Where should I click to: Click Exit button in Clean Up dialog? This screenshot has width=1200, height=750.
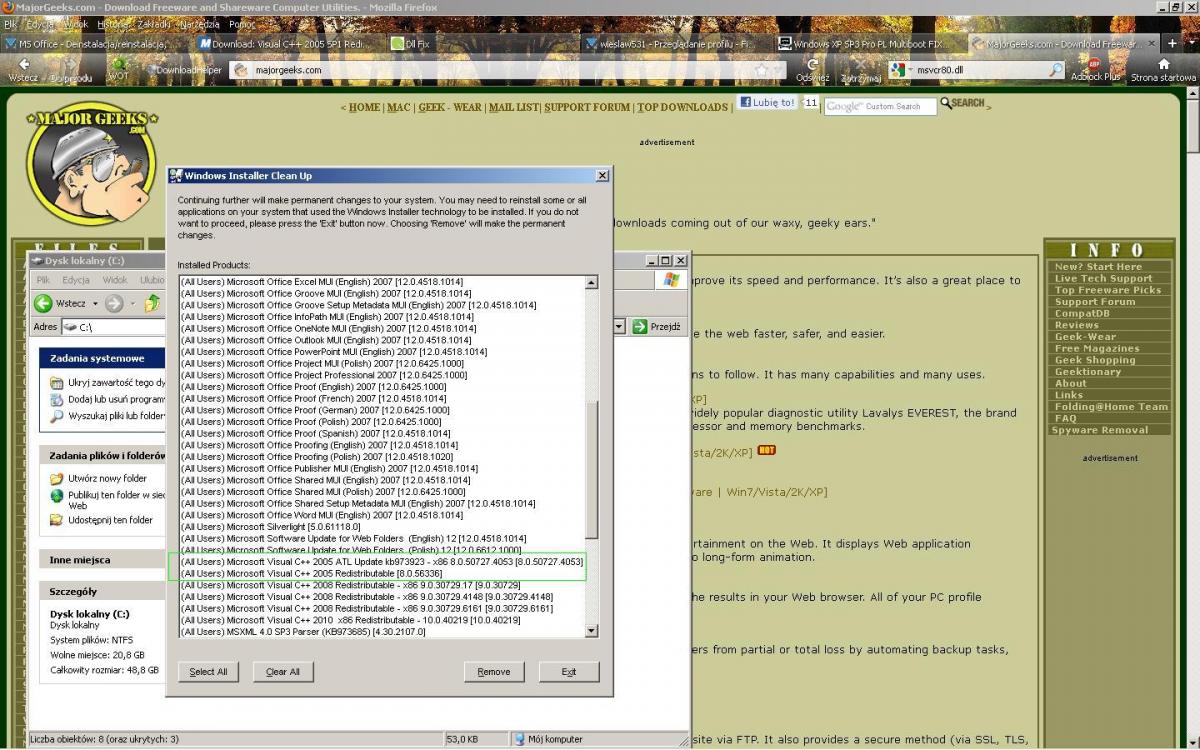(569, 672)
